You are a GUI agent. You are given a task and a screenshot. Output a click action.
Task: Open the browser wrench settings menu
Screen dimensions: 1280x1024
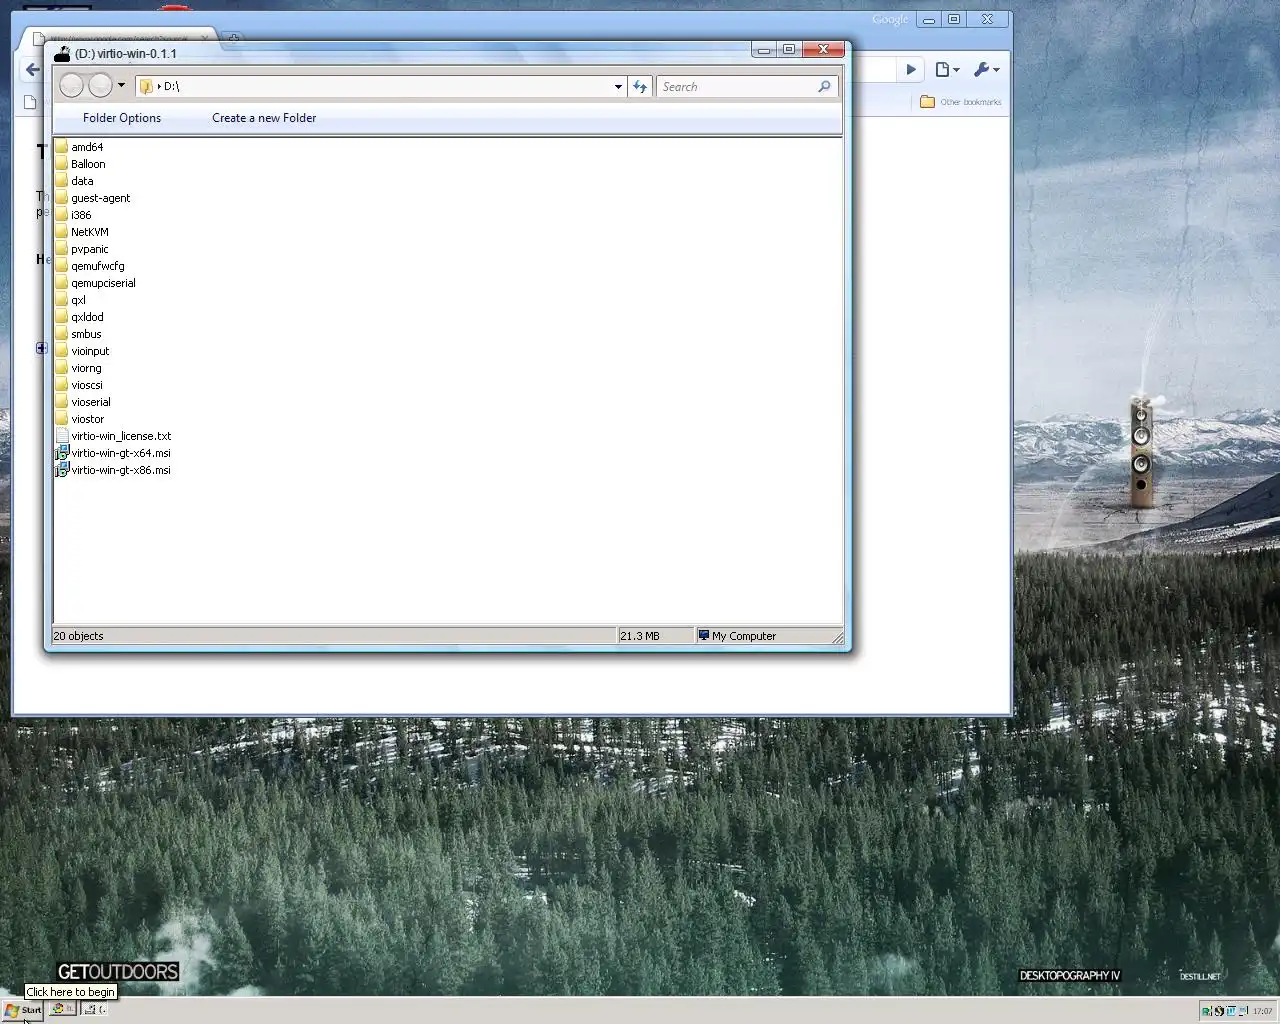986,69
